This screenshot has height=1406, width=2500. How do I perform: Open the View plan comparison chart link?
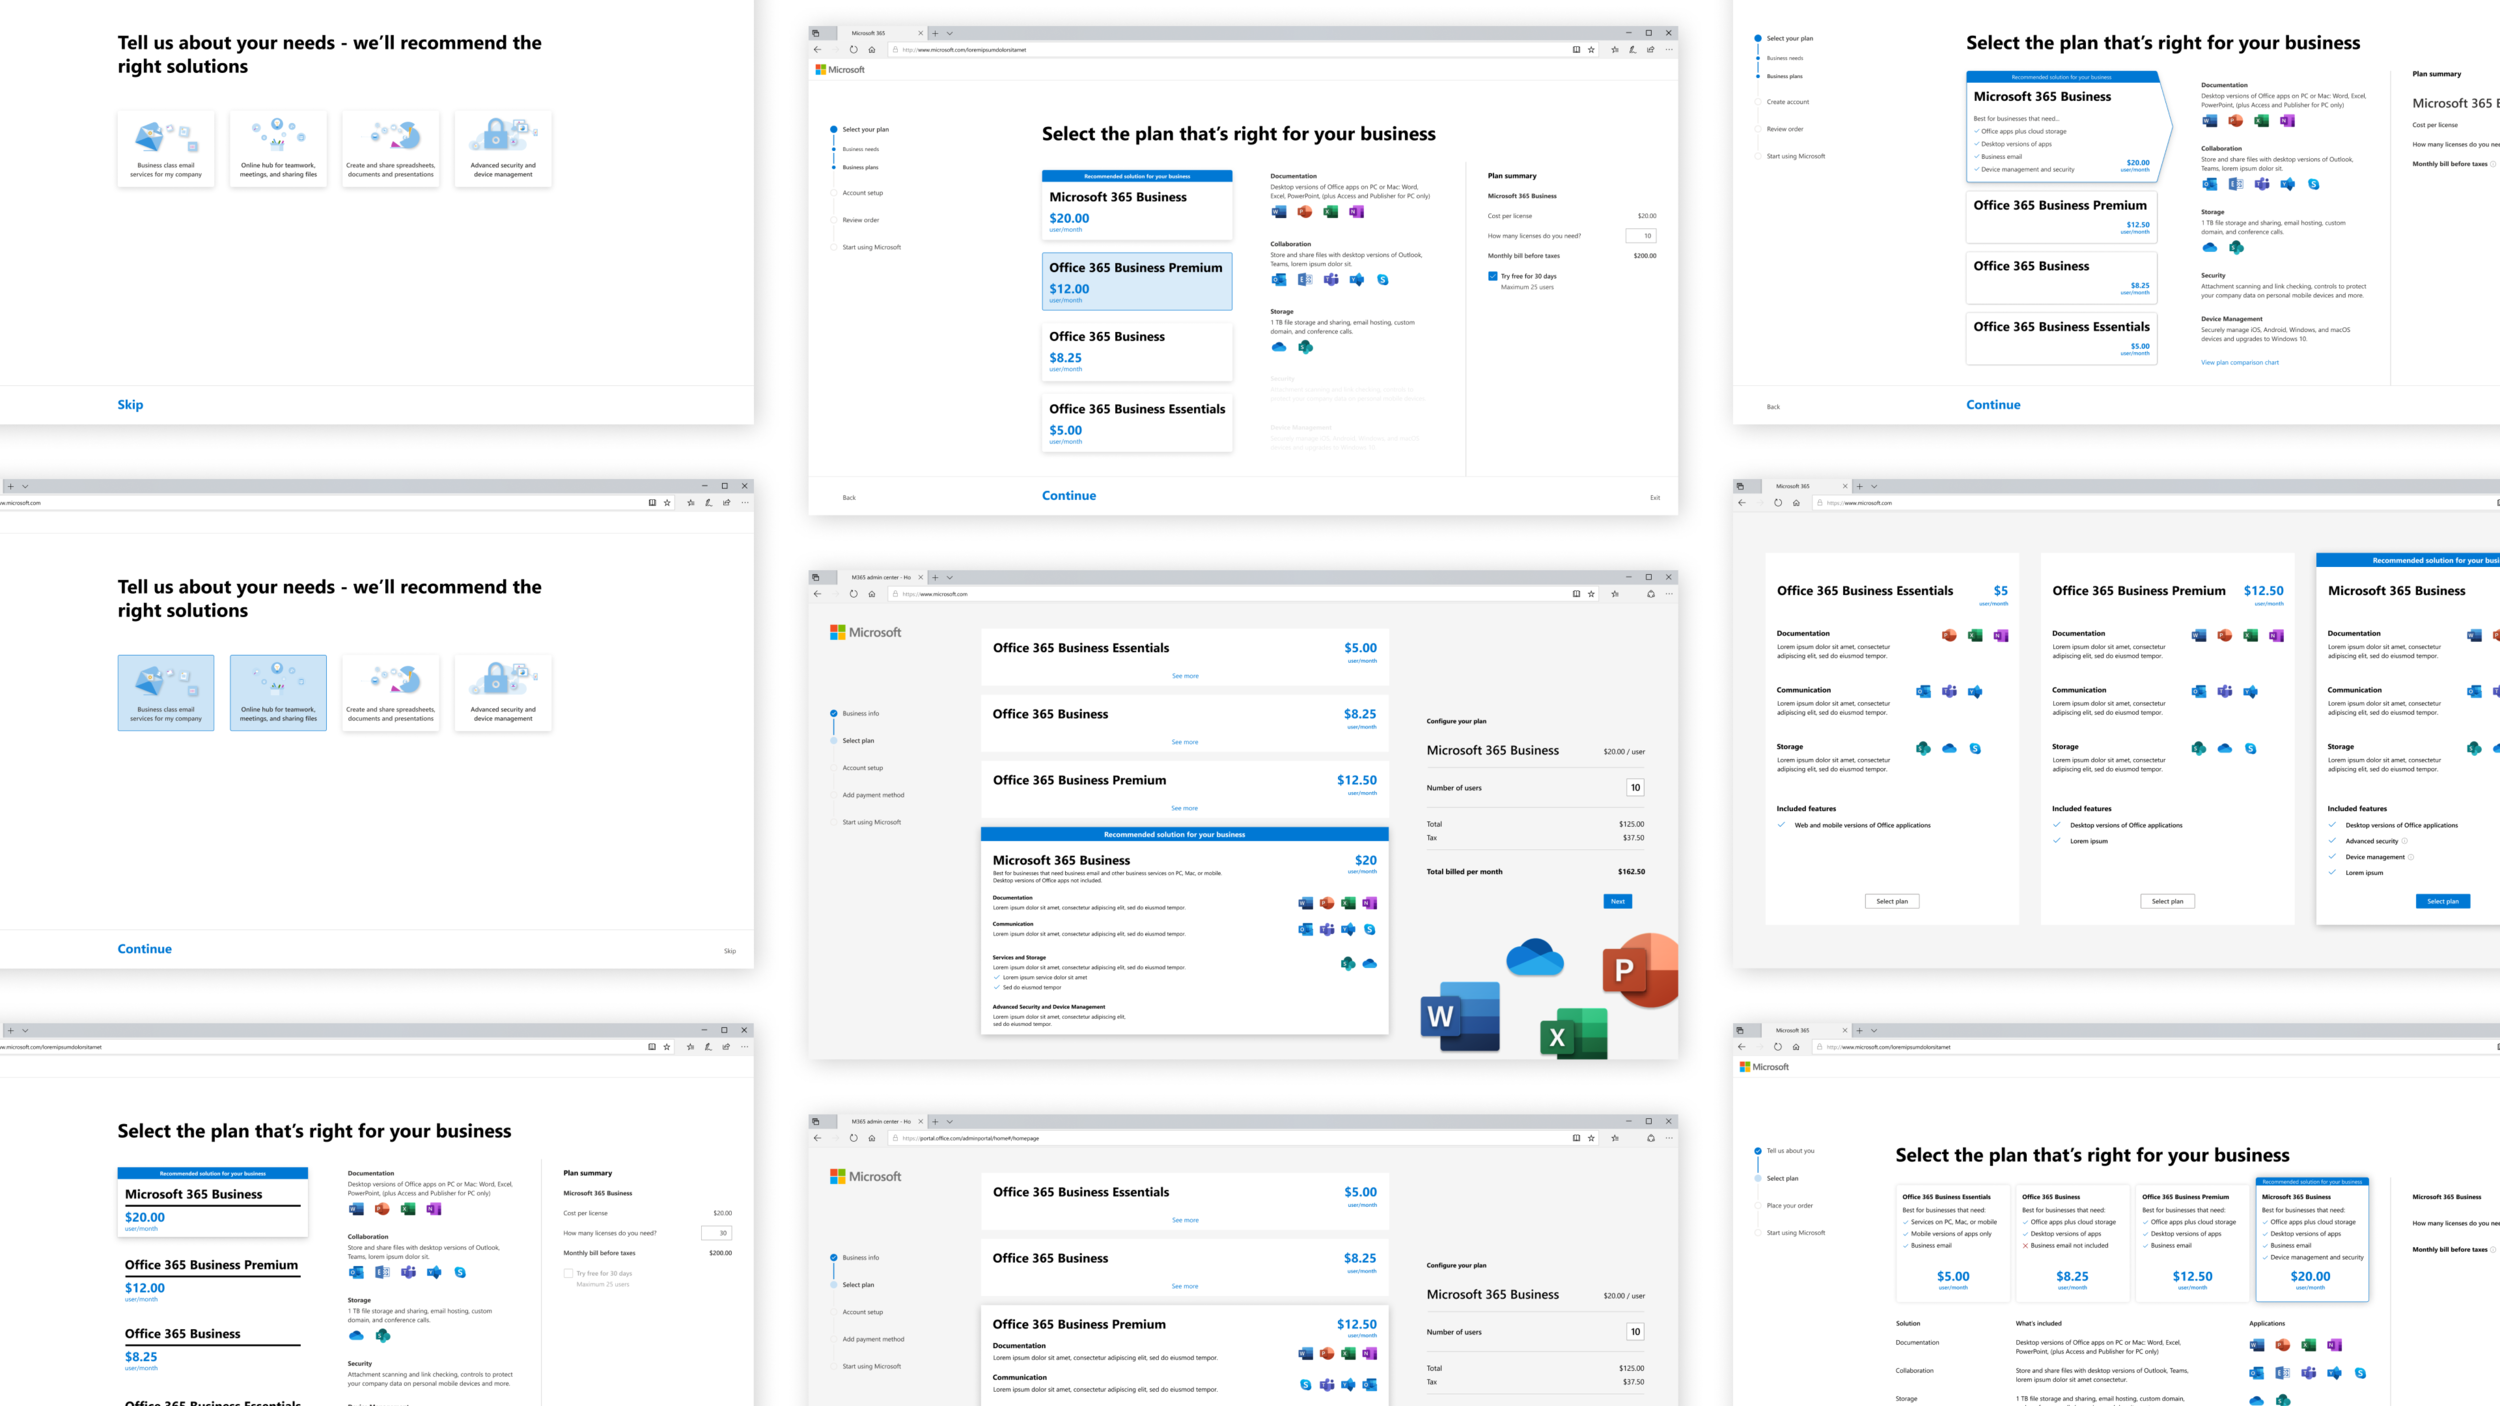pos(2239,362)
